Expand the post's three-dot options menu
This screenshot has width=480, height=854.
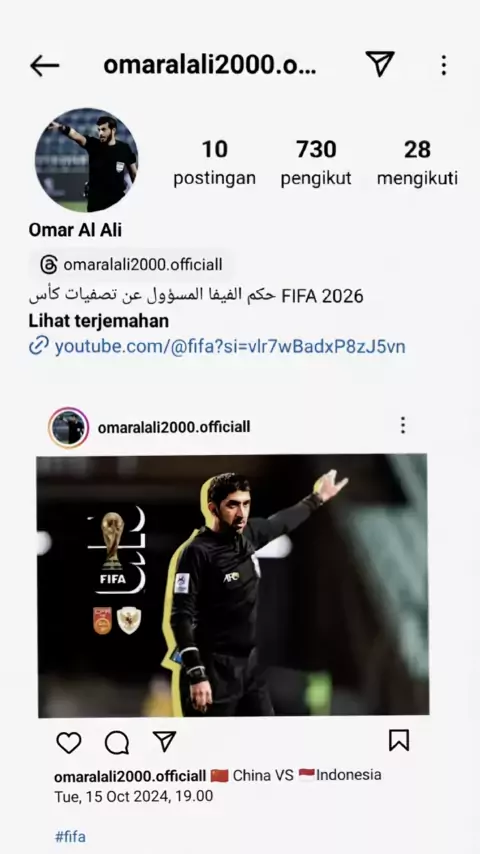403,425
